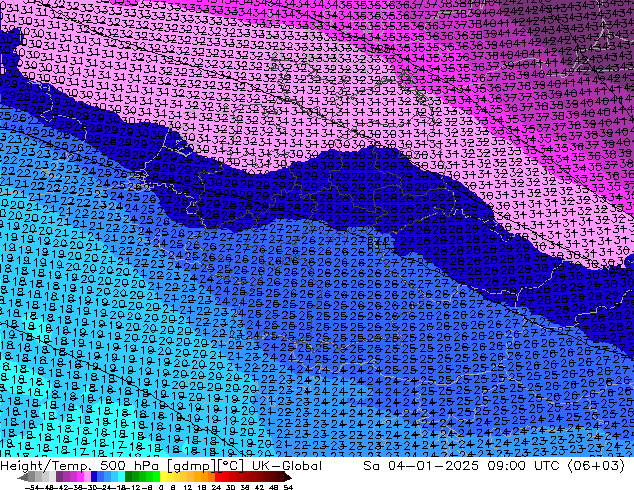Viewport: 634px width, 490px height.
Task: Click the 'Height/Temp.' caption text
Action: [45, 466]
